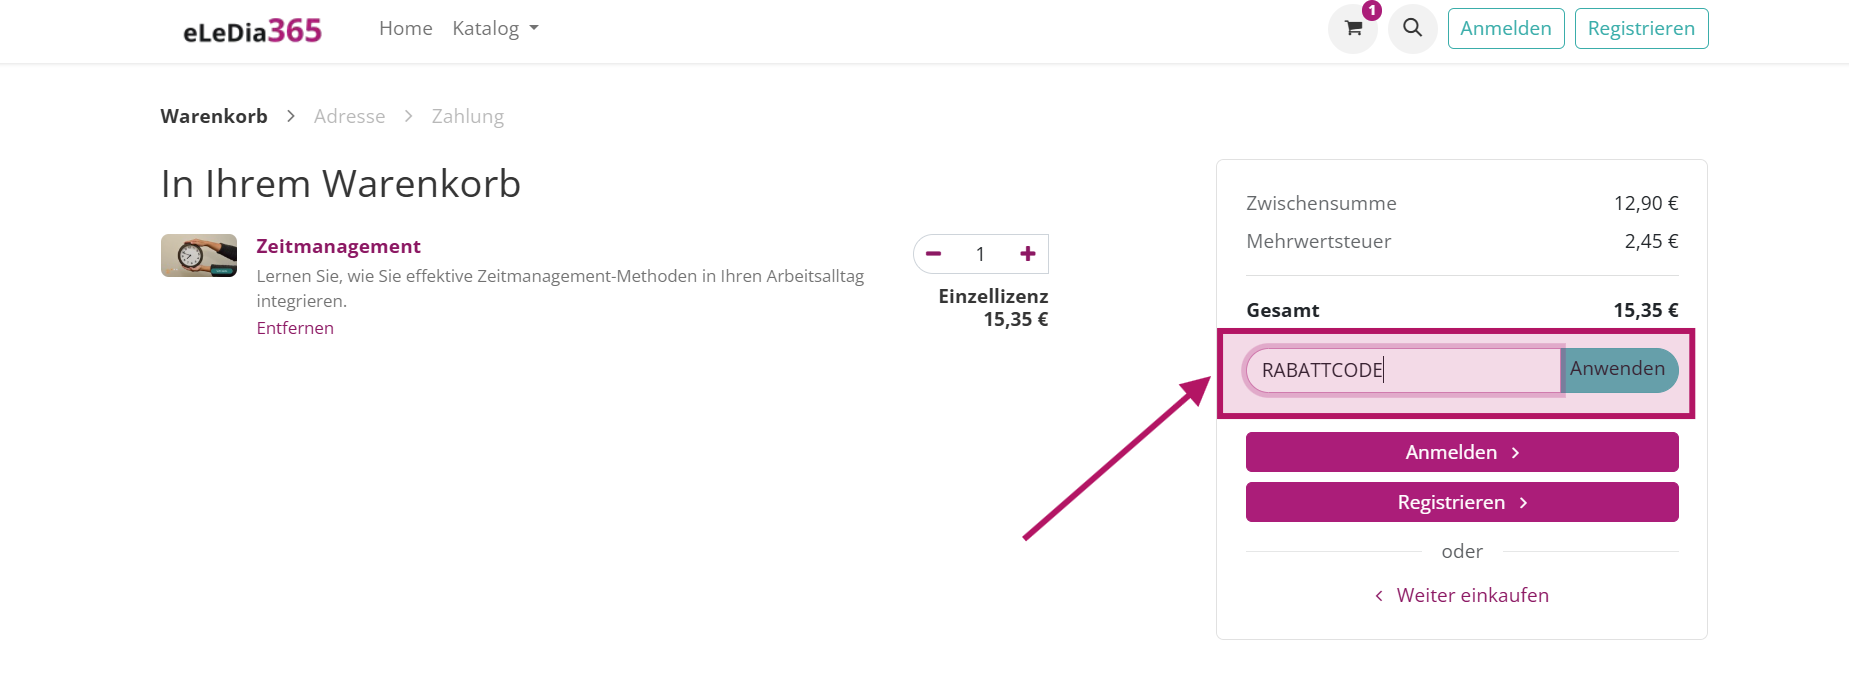Viewport: 1849px width, 679px height.
Task: Increase quantity with the plus icon
Action: (x=1028, y=254)
